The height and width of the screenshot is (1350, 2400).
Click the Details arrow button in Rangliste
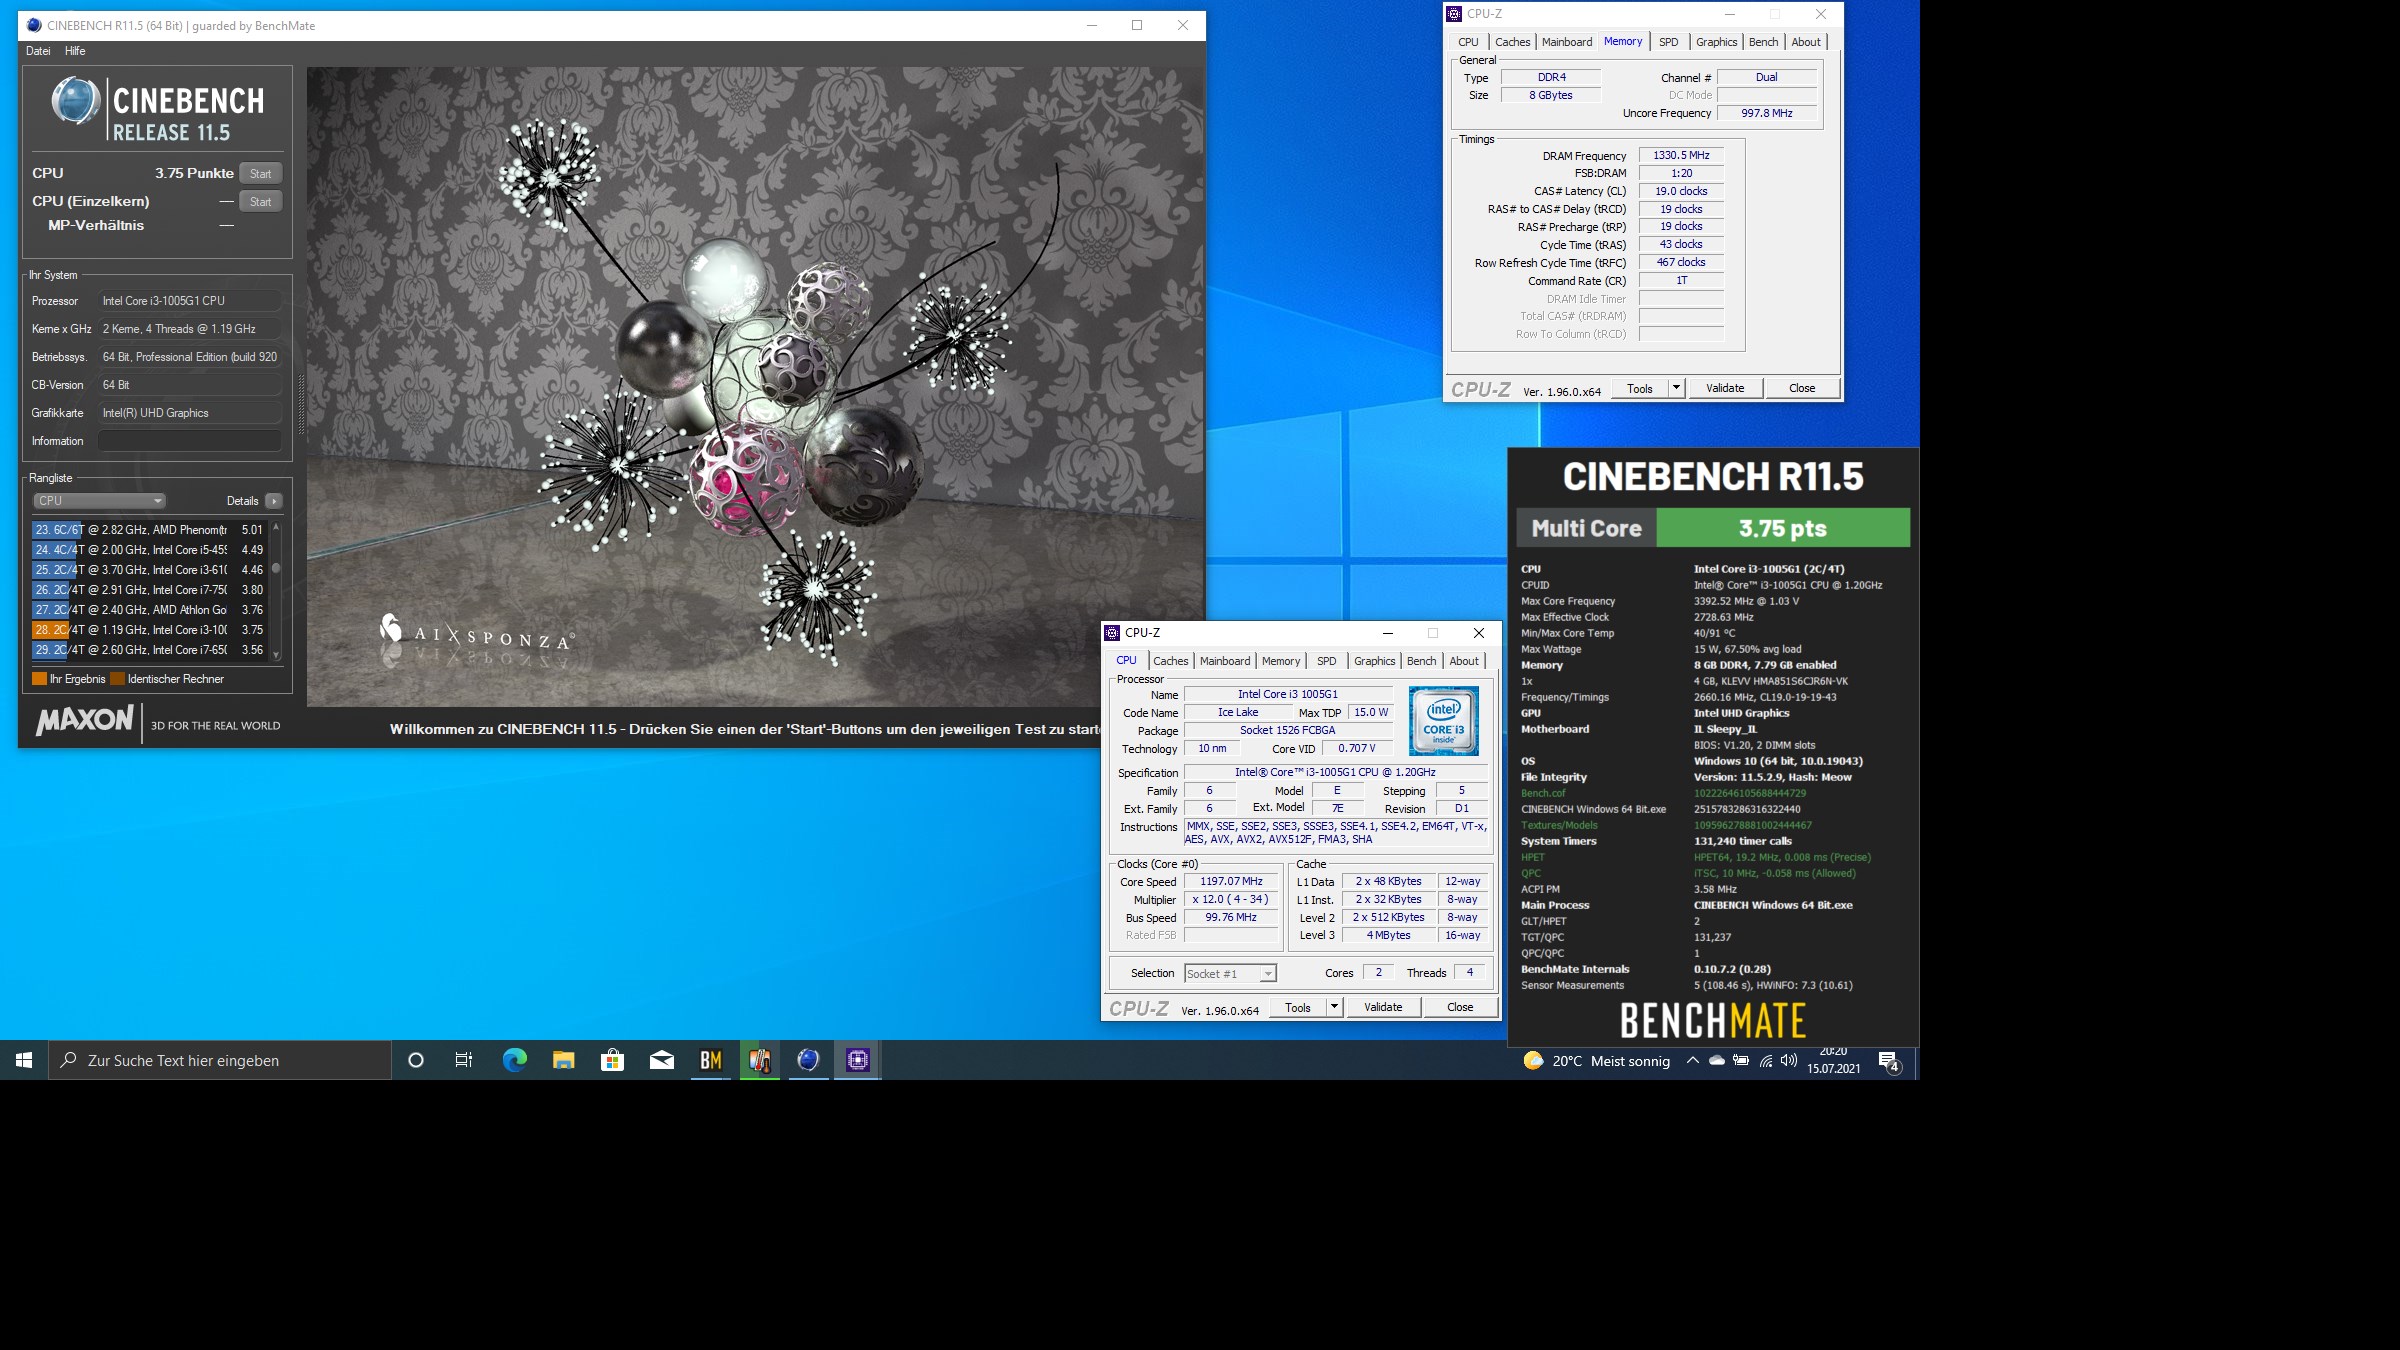274,501
